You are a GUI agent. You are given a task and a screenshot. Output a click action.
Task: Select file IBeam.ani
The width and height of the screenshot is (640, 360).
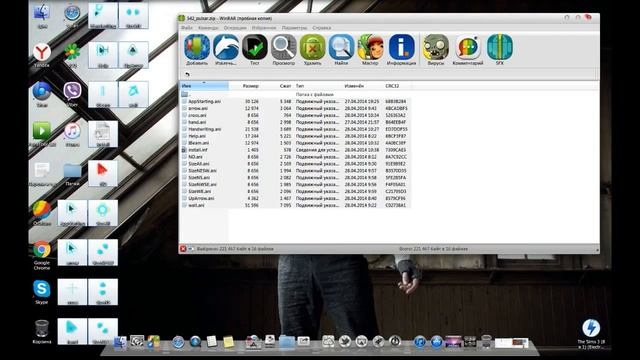pos(296,143)
